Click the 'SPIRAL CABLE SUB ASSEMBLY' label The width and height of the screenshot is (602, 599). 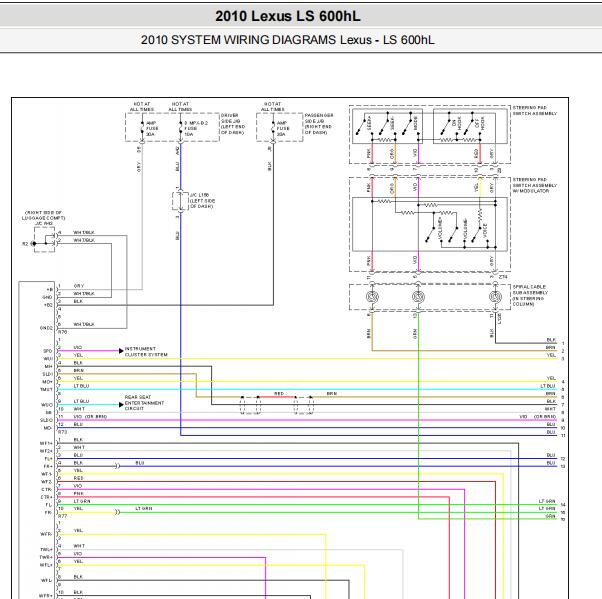tap(530, 290)
